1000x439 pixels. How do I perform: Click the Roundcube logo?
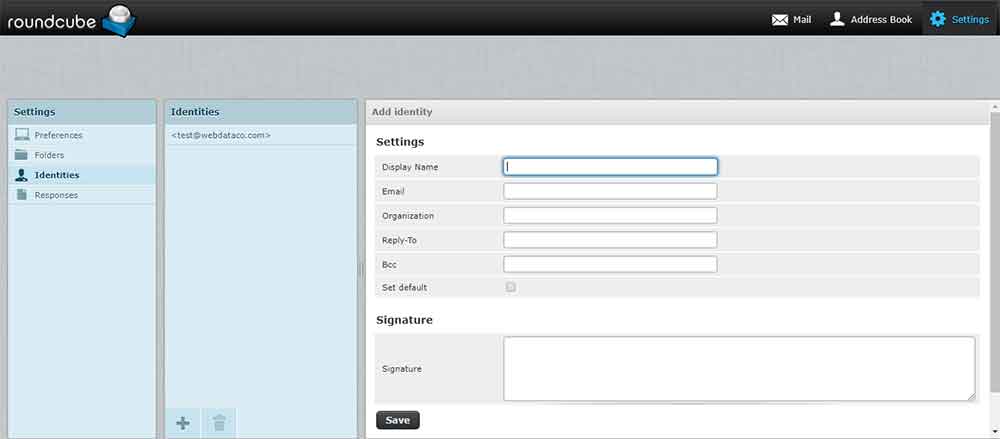click(x=70, y=19)
